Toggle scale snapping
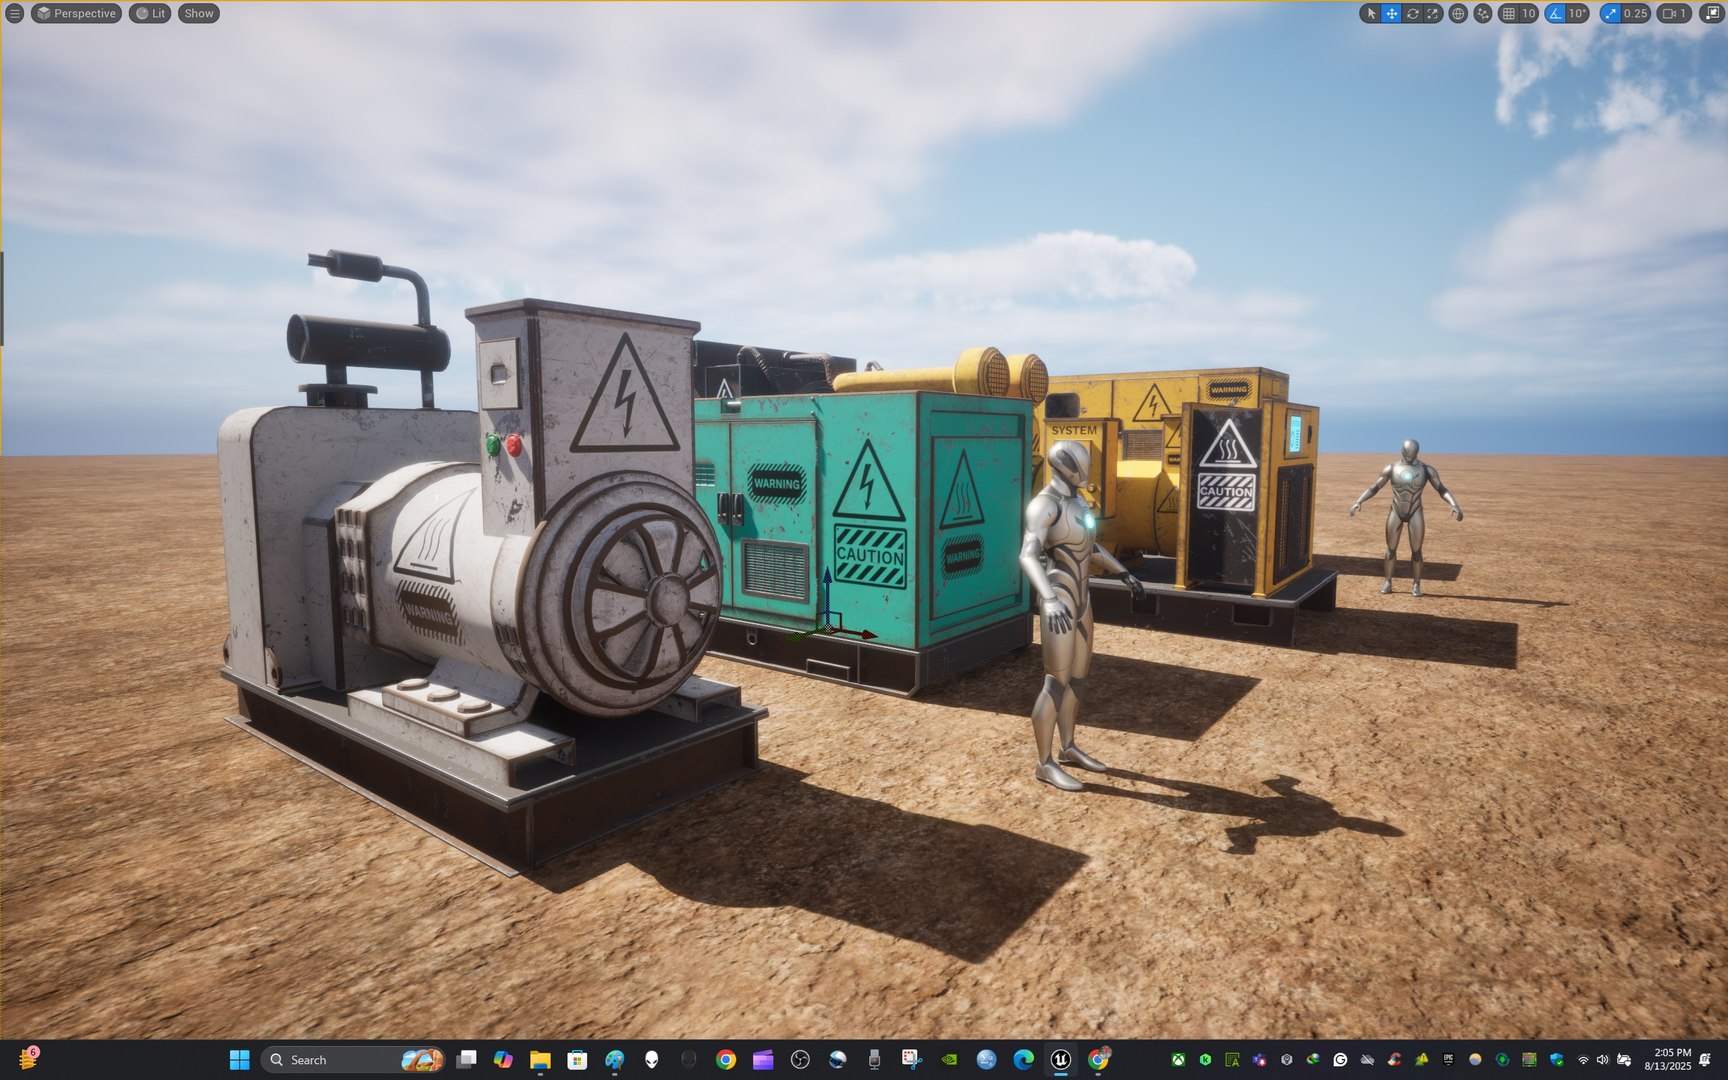1728x1080 pixels. tap(1610, 13)
